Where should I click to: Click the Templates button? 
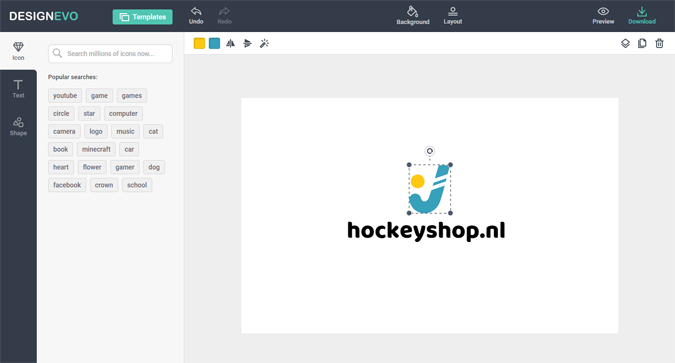point(142,17)
